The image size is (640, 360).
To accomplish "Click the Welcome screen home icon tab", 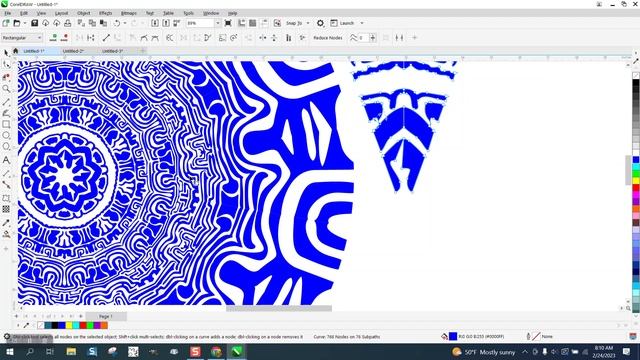I will click(x=16, y=51).
